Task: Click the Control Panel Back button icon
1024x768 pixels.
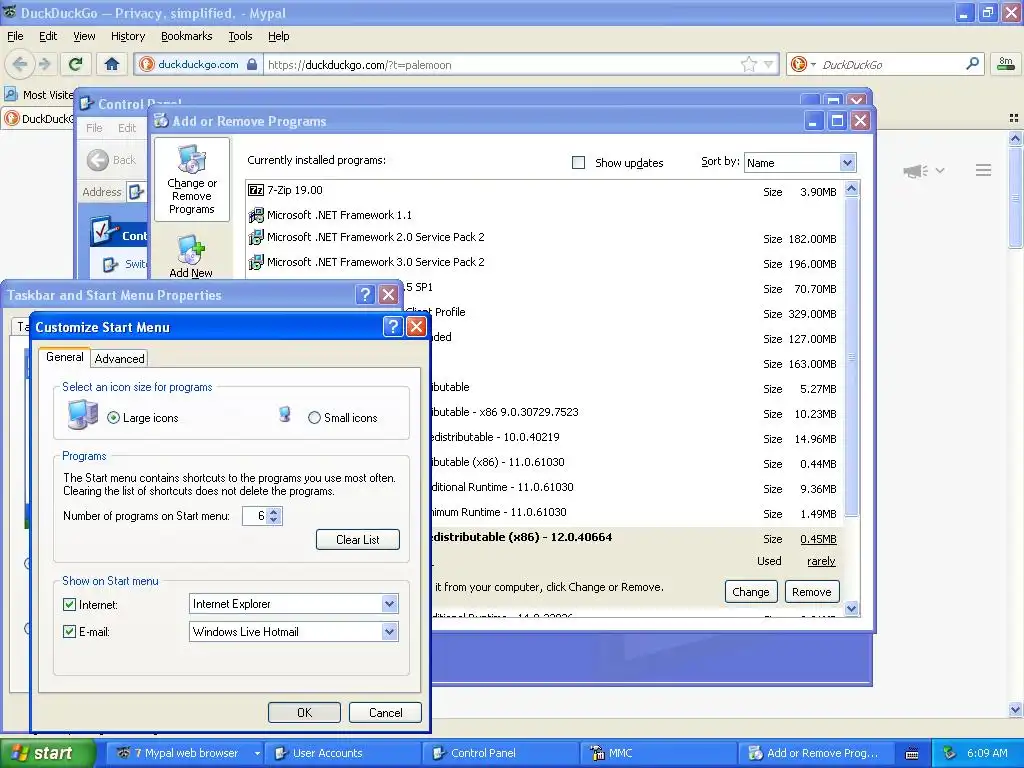Action: (x=98, y=160)
